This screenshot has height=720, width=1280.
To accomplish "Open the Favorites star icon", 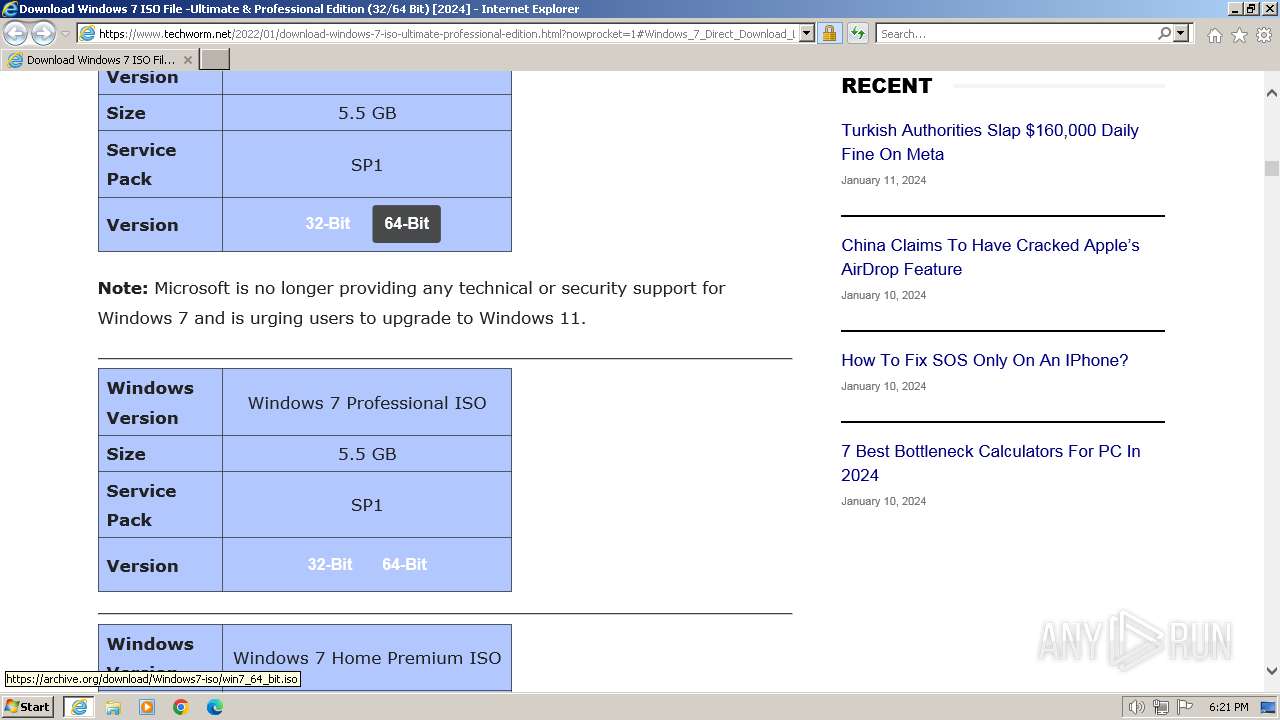I will coord(1239,35).
